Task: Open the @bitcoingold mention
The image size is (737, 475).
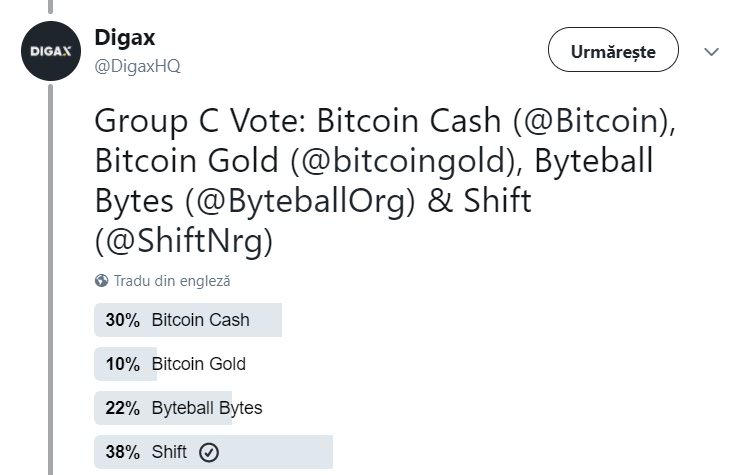Action: (x=406, y=161)
